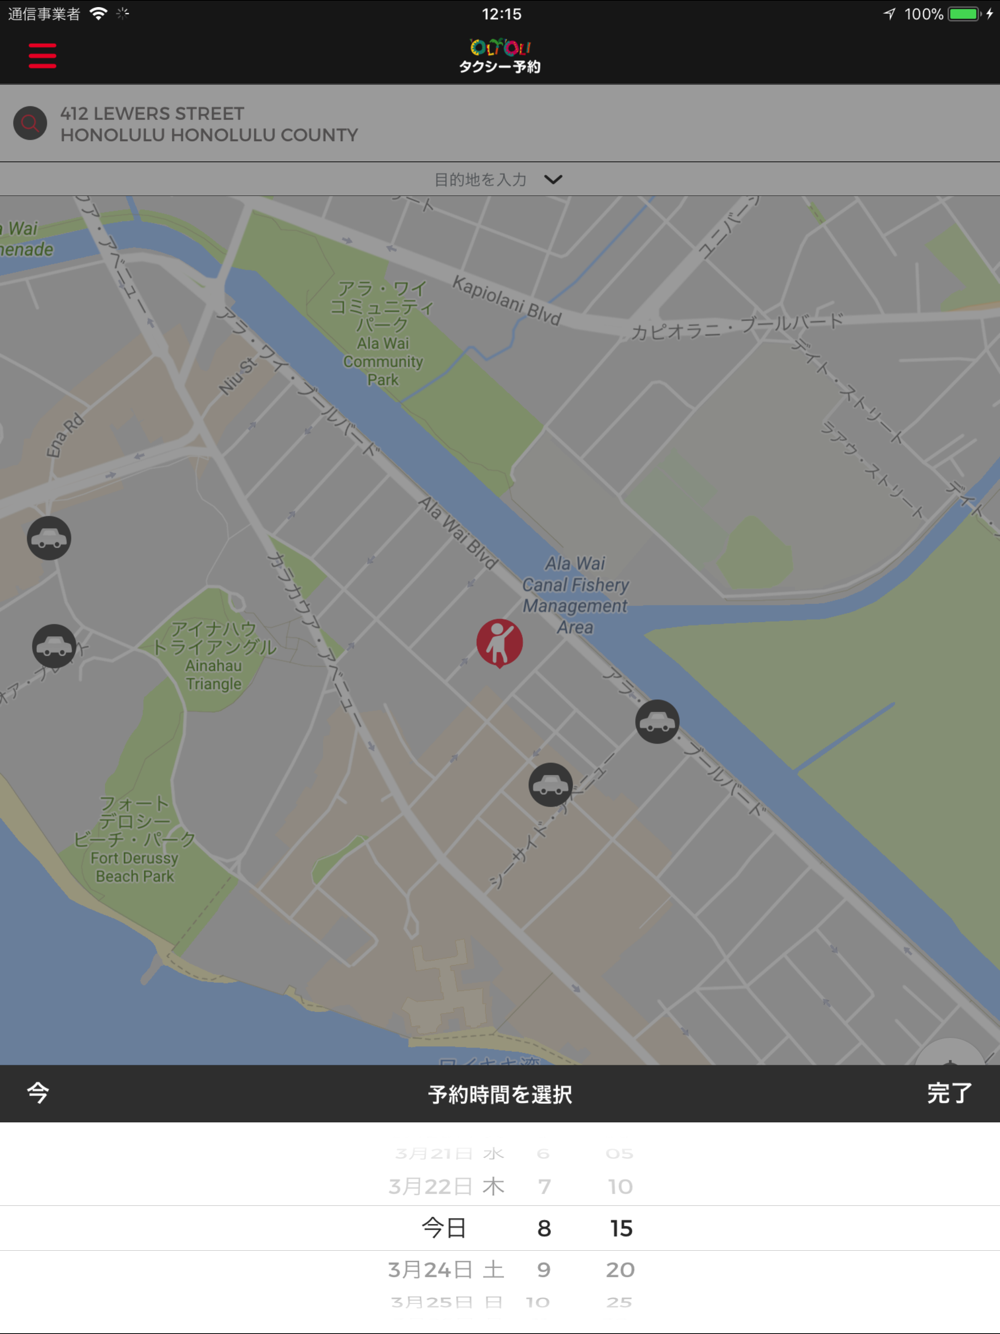Select the red passenger pickup marker
The width and height of the screenshot is (1000, 1334).
(499, 642)
